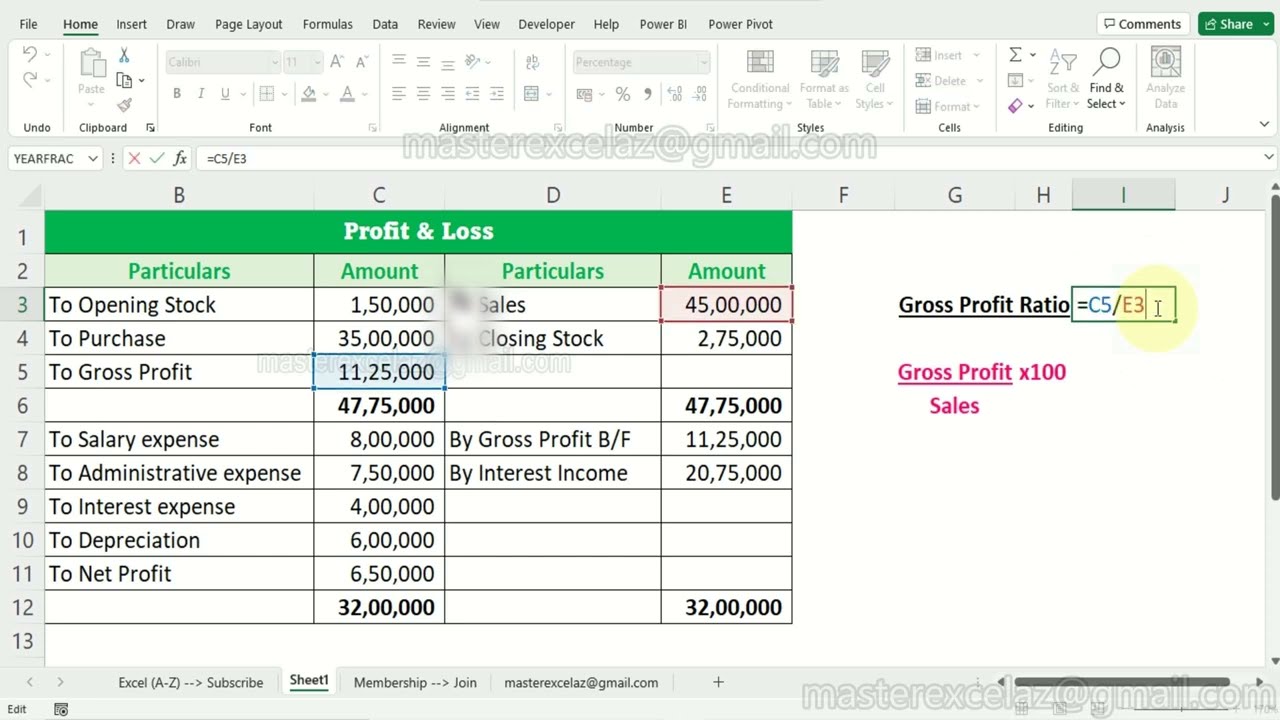Image resolution: width=1280 pixels, height=720 pixels.
Task: Click the AutoSum sigma icon
Action: tap(1015, 55)
